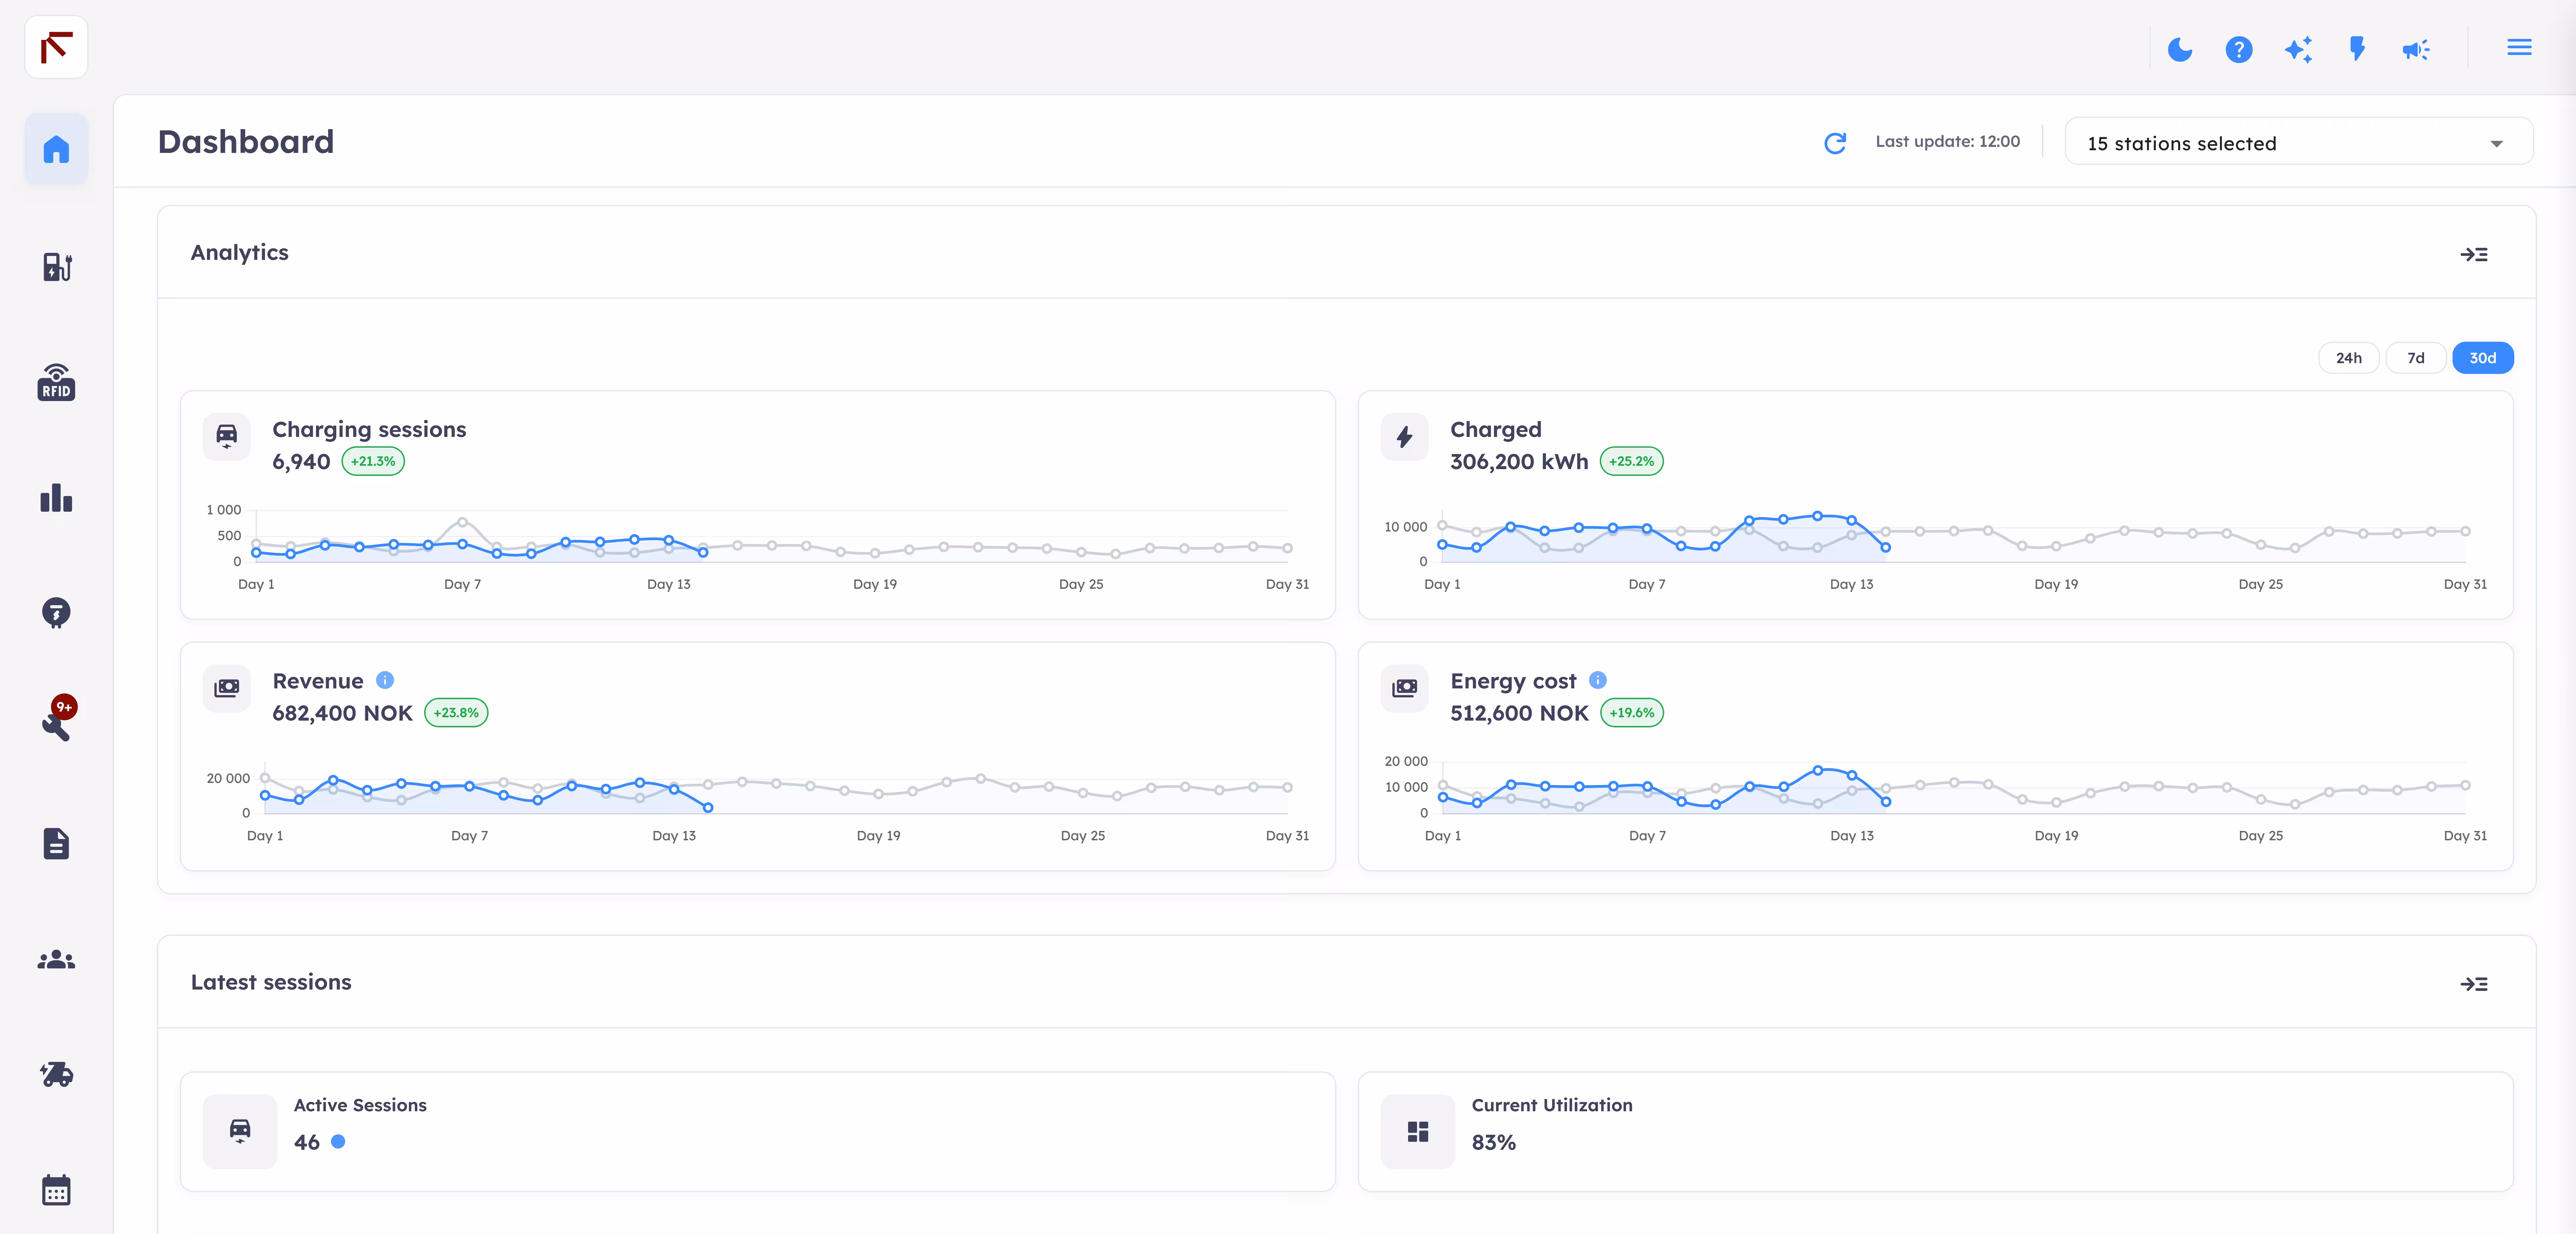The height and width of the screenshot is (1234, 2576).
Task: Click the Charging sessions card title
Action: click(x=369, y=430)
